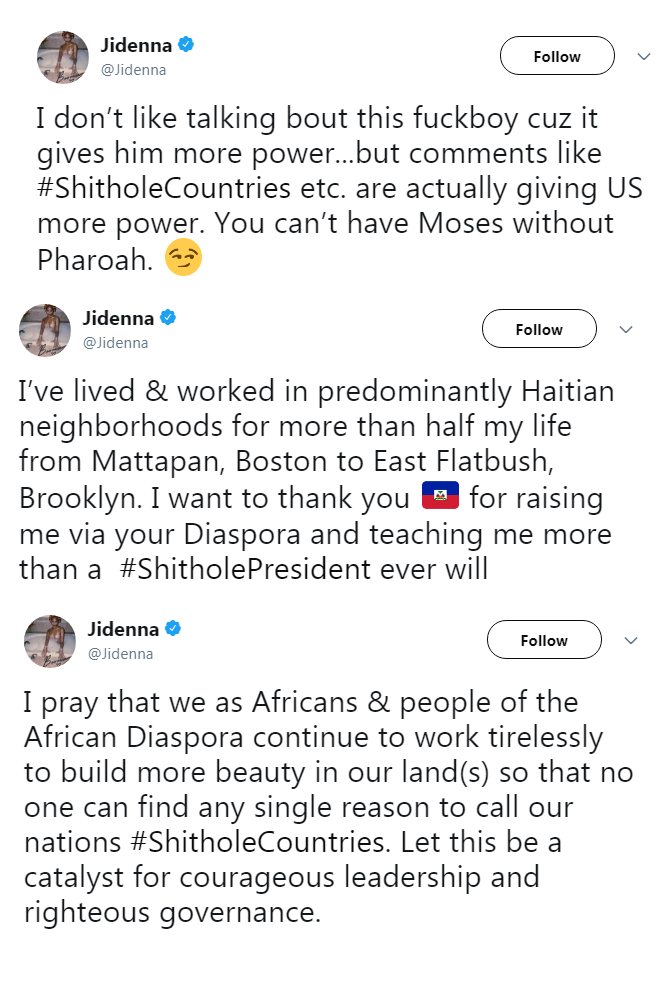
Task: Click the Haitian flag emoji
Action: tap(440, 496)
